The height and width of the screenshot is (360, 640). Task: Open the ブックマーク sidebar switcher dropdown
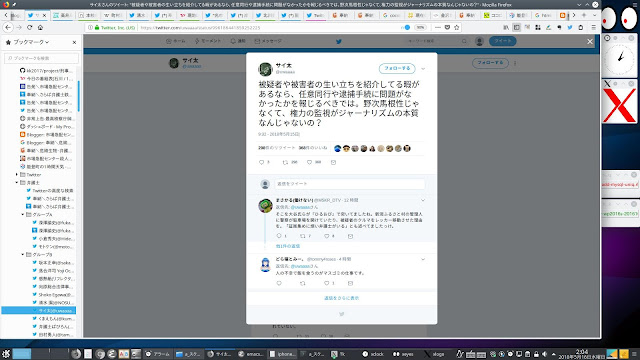[x=31, y=42]
